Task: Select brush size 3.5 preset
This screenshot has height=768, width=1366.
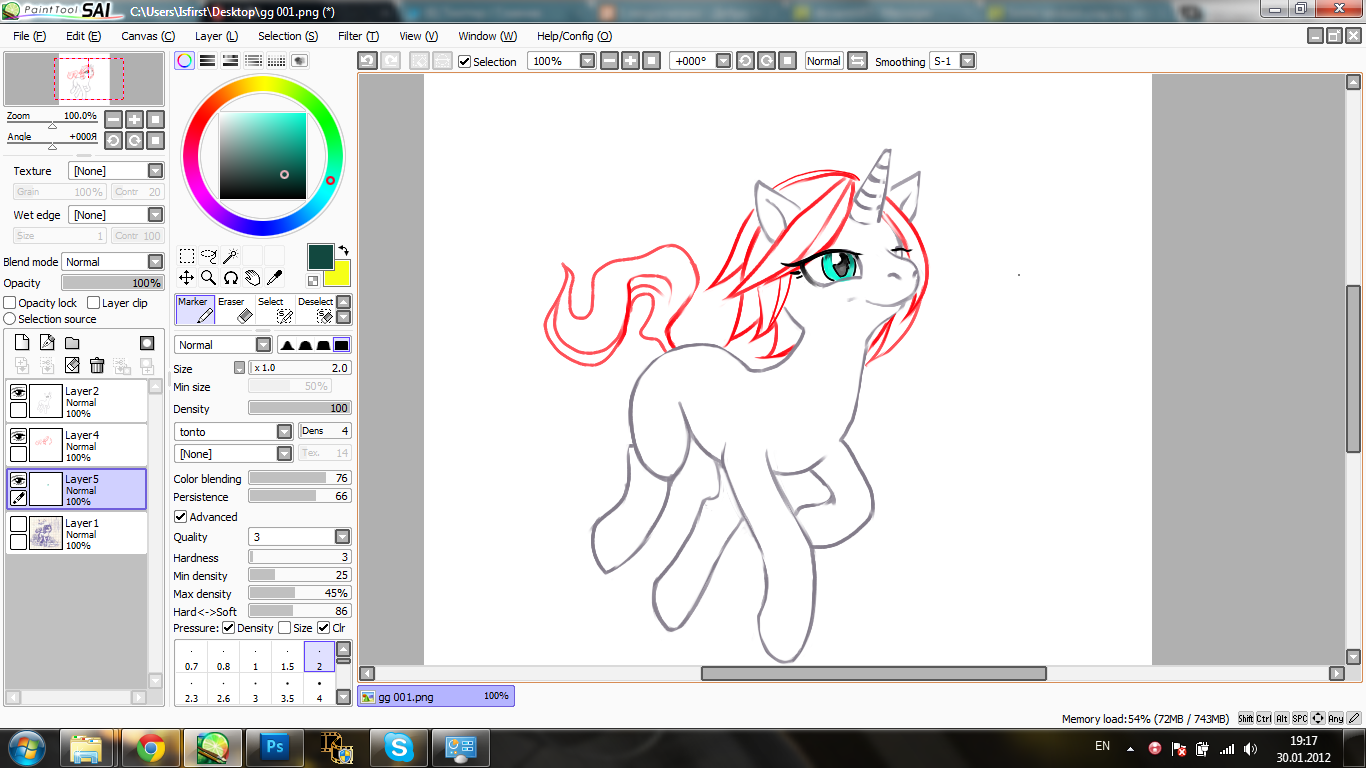Action: tap(287, 690)
